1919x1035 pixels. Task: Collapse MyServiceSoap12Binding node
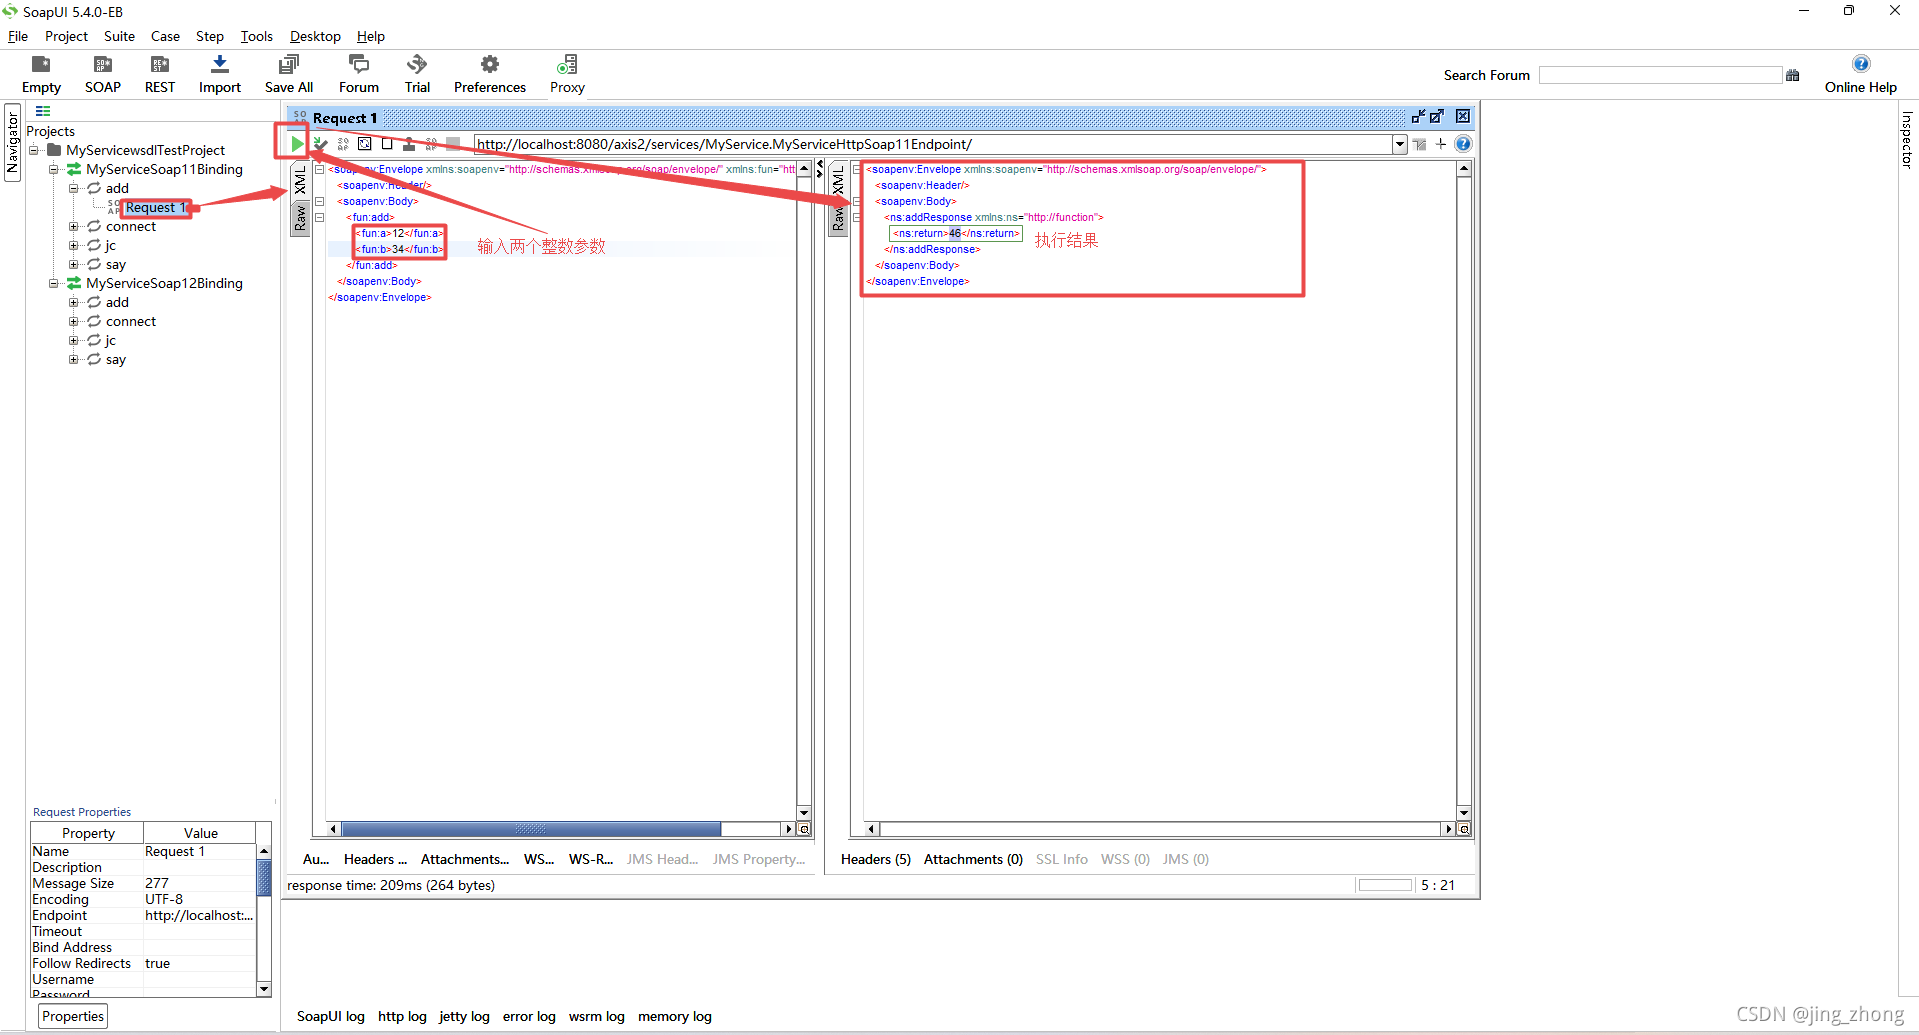click(53, 283)
